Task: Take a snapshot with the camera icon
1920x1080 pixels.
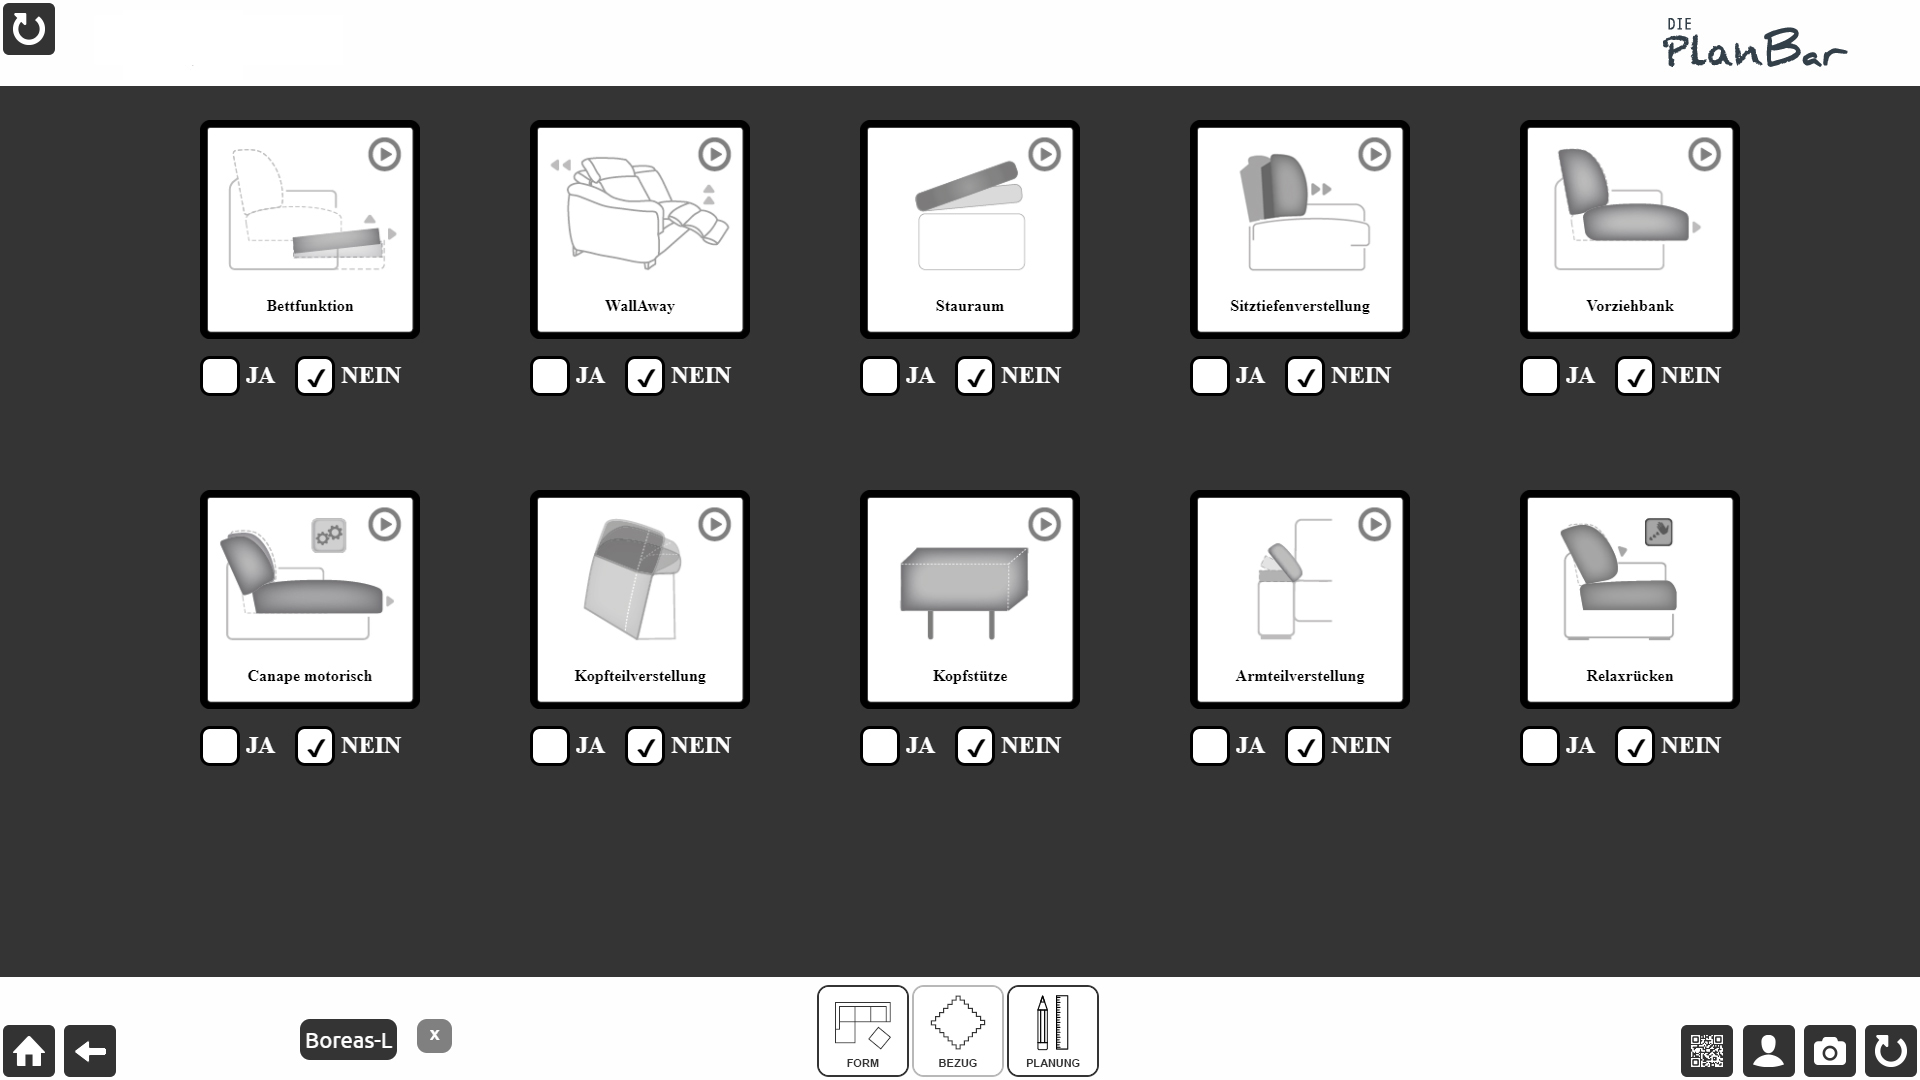Action: click(x=1829, y=1051)
